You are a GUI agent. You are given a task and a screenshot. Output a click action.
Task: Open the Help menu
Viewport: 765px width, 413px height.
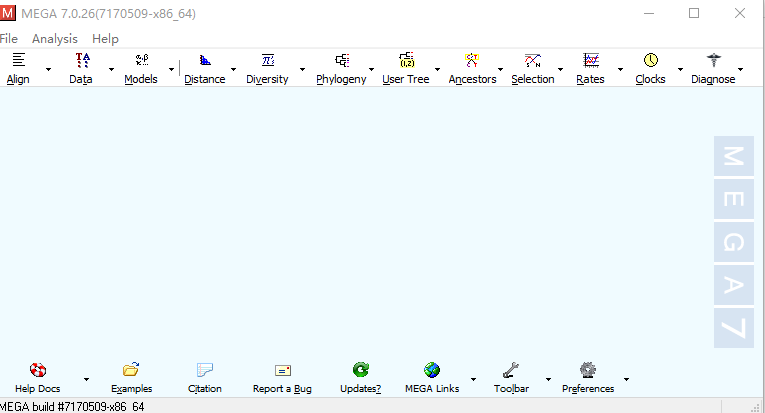[105, 39]
